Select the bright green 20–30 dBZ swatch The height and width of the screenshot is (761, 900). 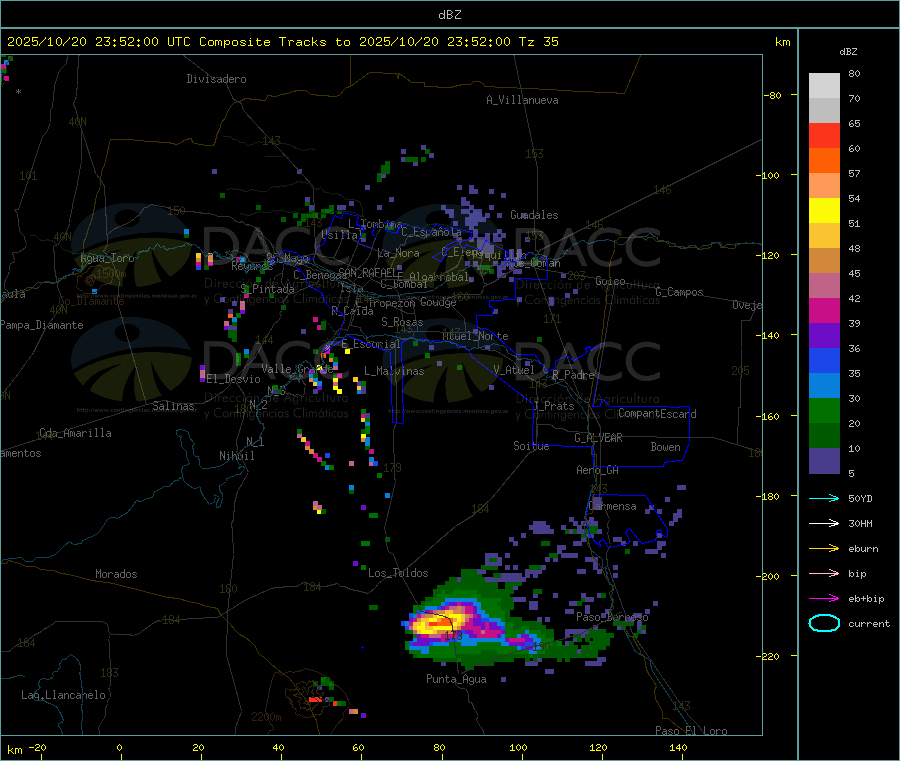point(824,410)
